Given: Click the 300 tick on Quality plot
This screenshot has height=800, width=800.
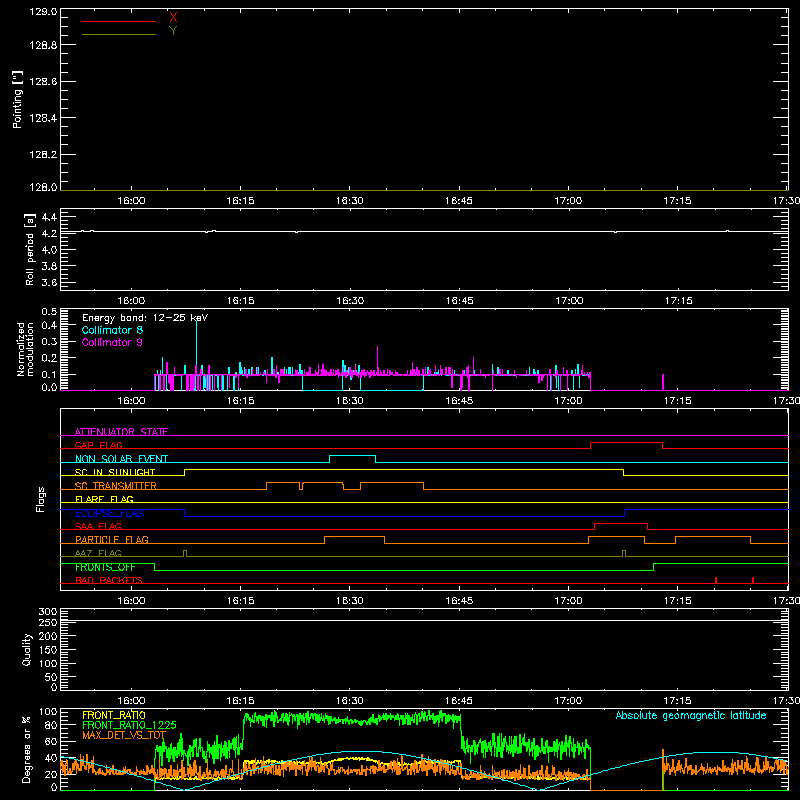Looking at the screenshot, I should click(48, 612).
